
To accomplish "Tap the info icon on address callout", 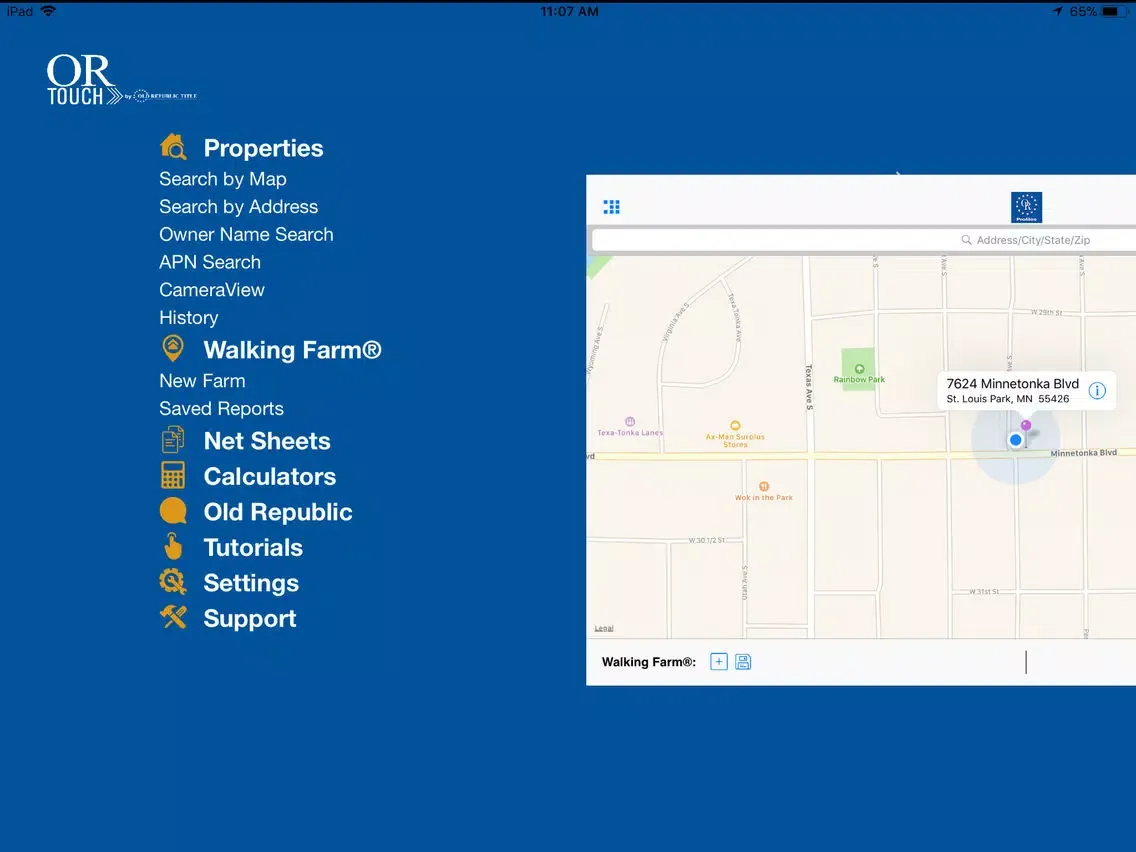I will click(x=1097, y=391).
